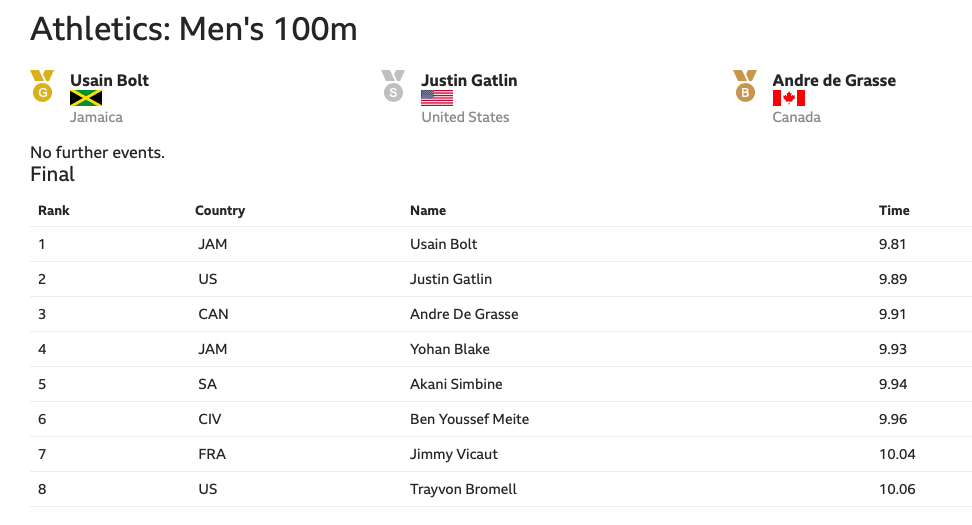The height and width of the screenshot is (525, 972).
Task: Click the Name column header
Action: (428, 211)
